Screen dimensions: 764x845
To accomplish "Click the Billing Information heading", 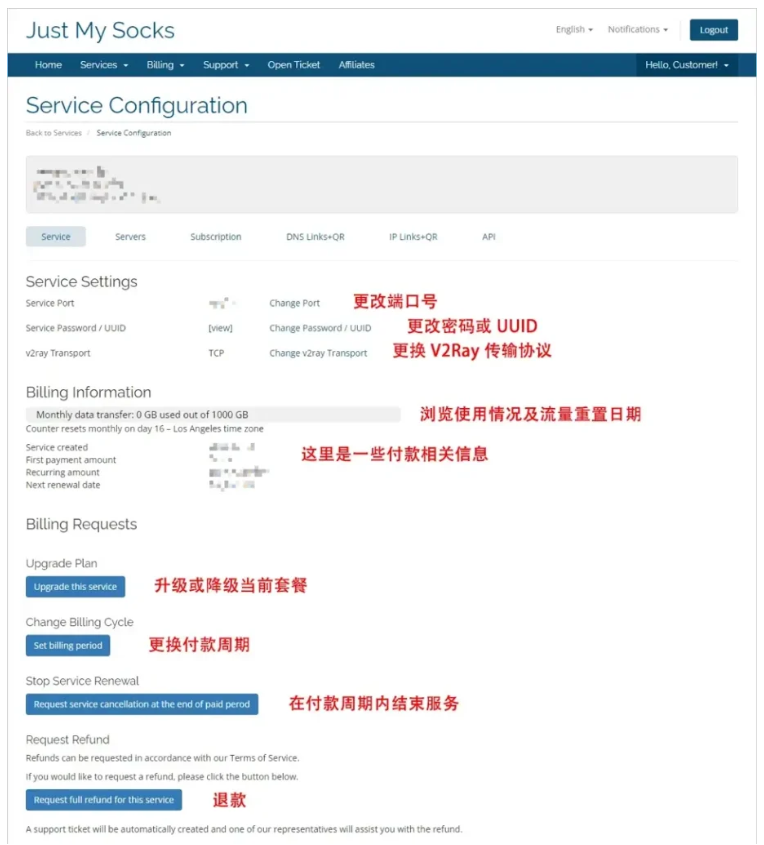I will pyautogui.click(x=88, y=392).
